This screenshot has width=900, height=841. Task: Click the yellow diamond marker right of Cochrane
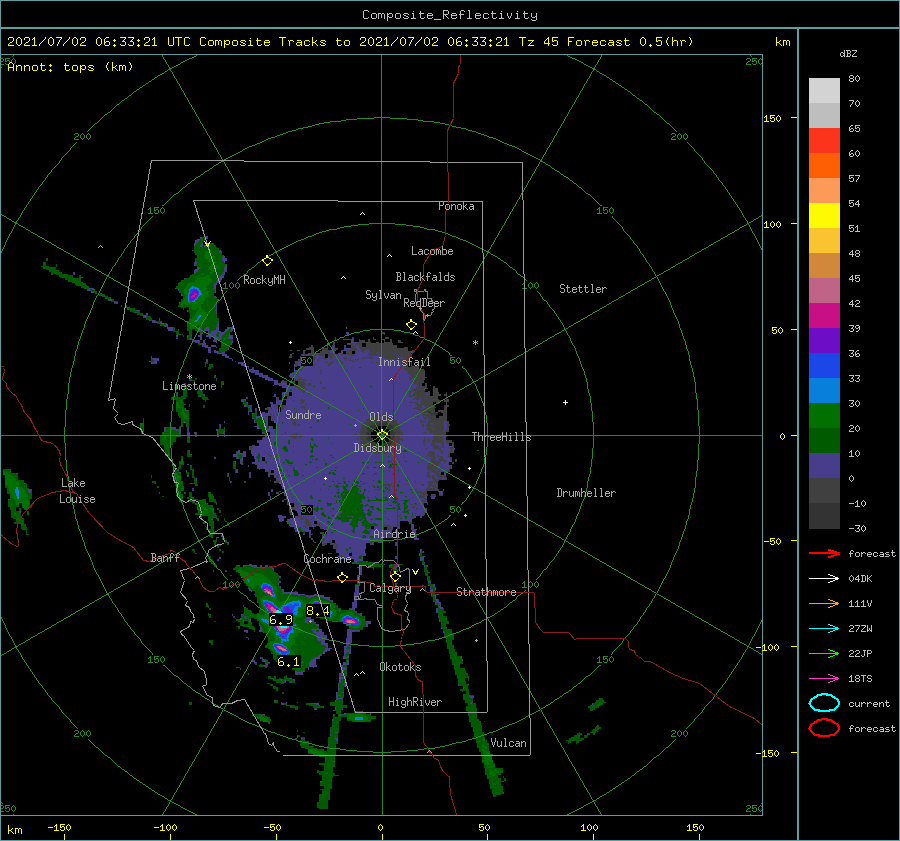[x=343, y=577]
